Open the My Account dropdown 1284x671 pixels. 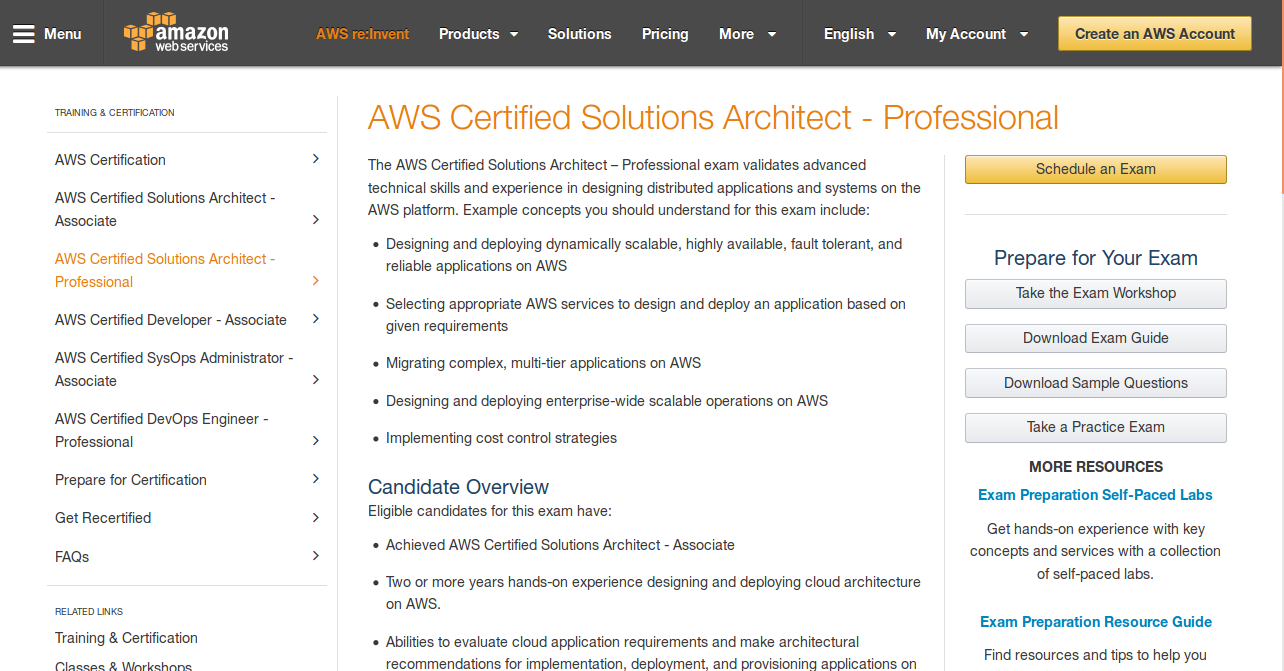[977, 34]
